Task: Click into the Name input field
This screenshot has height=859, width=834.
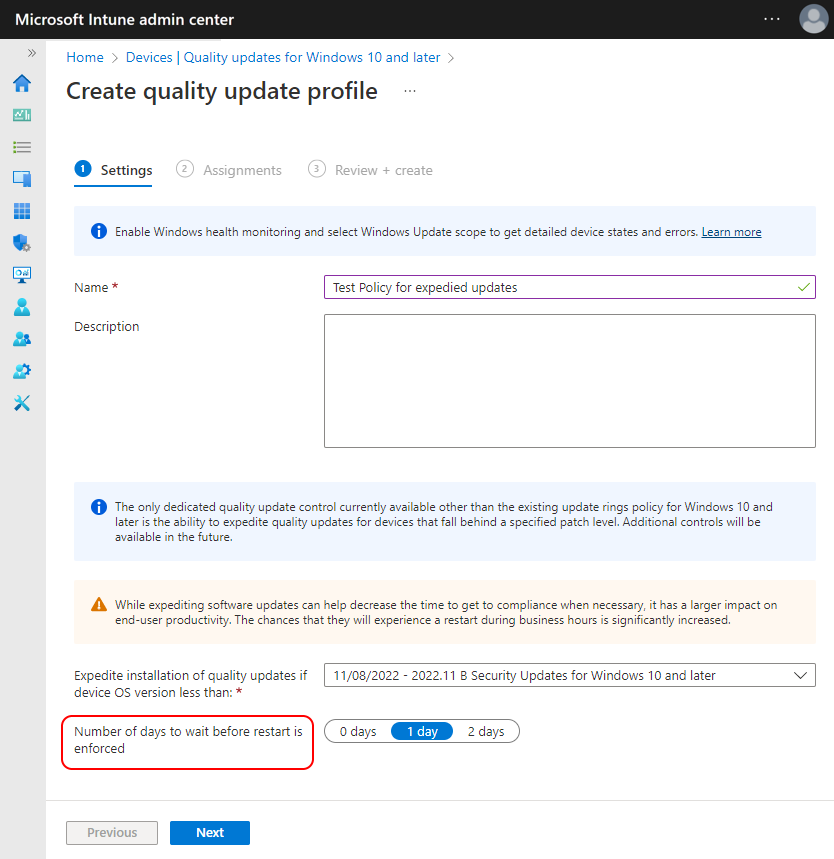Action: [x=569, y=287]
